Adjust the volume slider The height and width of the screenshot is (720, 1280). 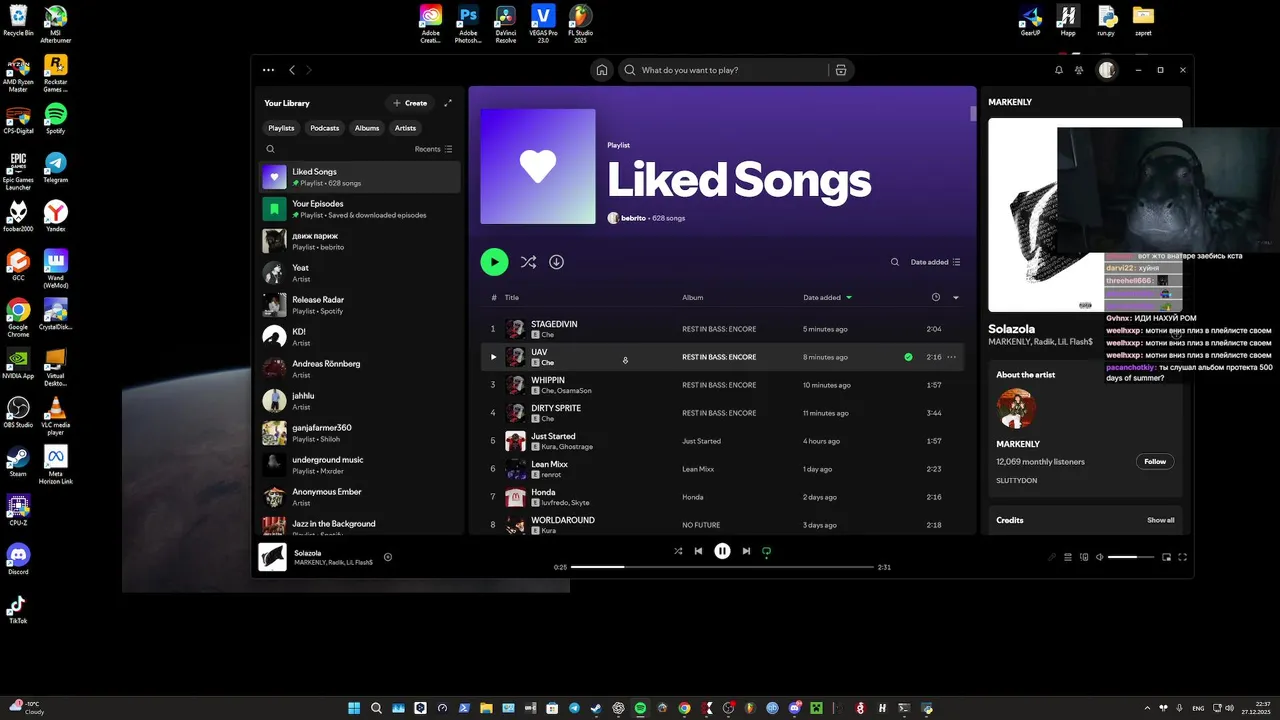pyautogui.click(x=1131, y=557)
